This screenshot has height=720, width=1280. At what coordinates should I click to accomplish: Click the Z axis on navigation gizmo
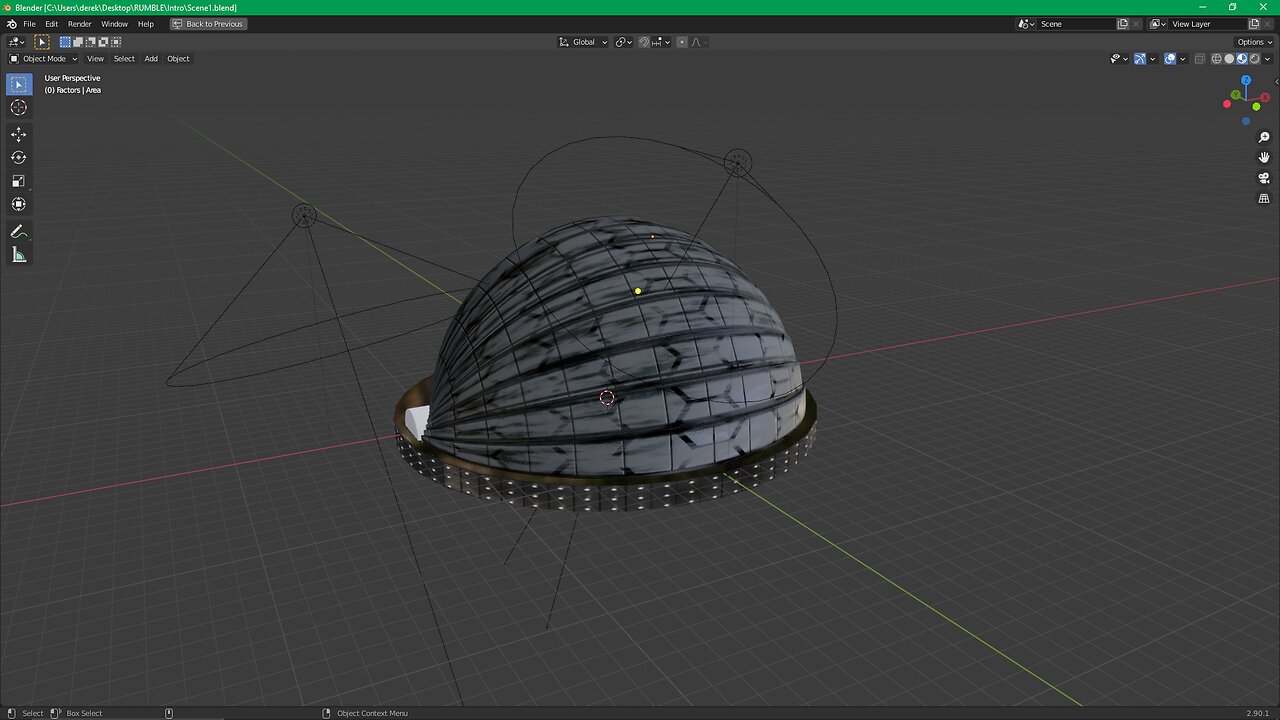tap(1246, 80)
